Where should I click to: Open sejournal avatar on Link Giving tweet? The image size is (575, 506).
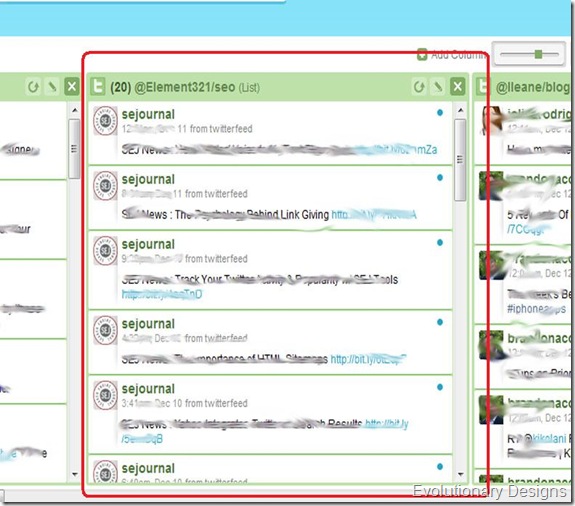(105, 186)
